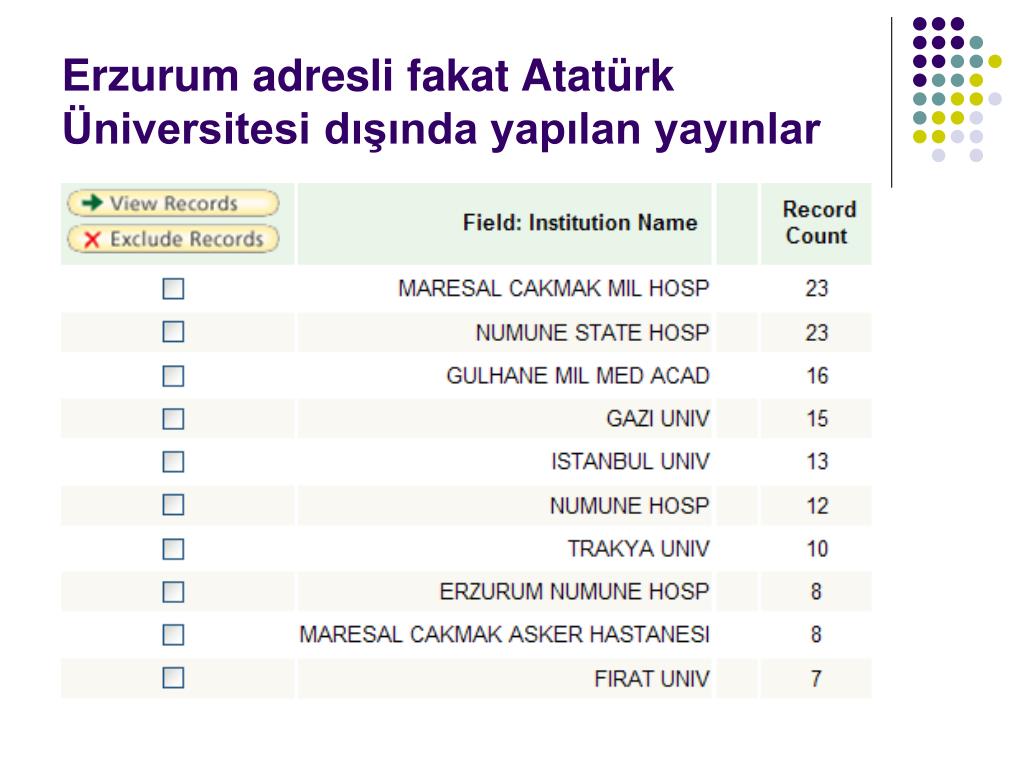Screen dimensions: 1024x768
Task: Tick the NUMUNE STATE HOSP checkbox
Action: [173, 332]
